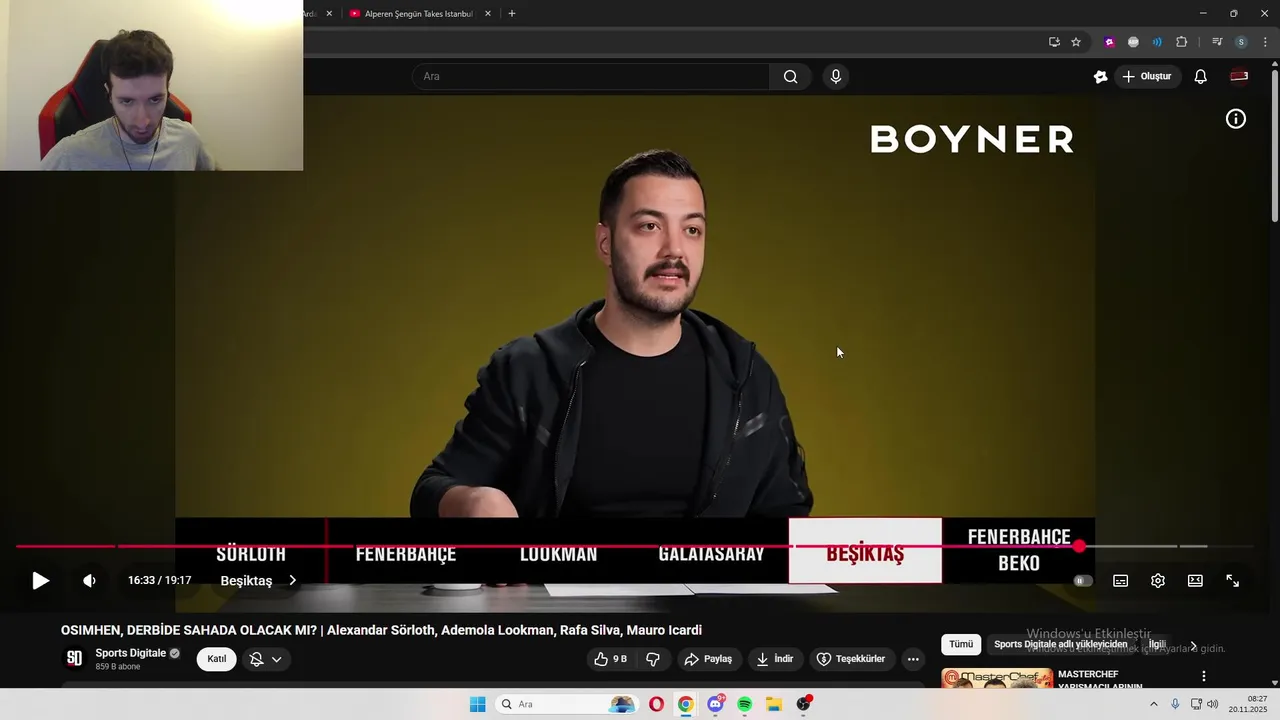Open the player settings gear
Screen dimensions: 1280x720
(x=1158, y=581)
